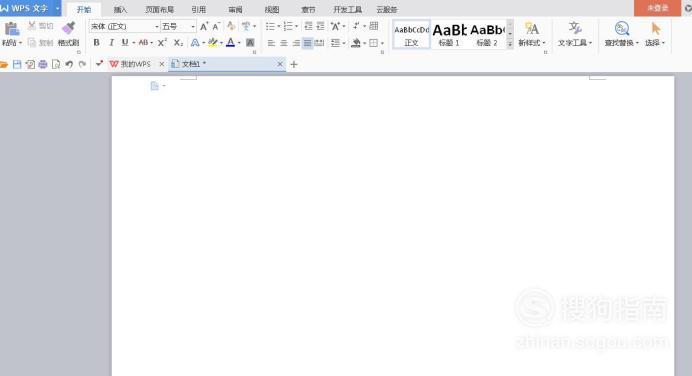Increase font size with the A+ icon

click(204, 26)
